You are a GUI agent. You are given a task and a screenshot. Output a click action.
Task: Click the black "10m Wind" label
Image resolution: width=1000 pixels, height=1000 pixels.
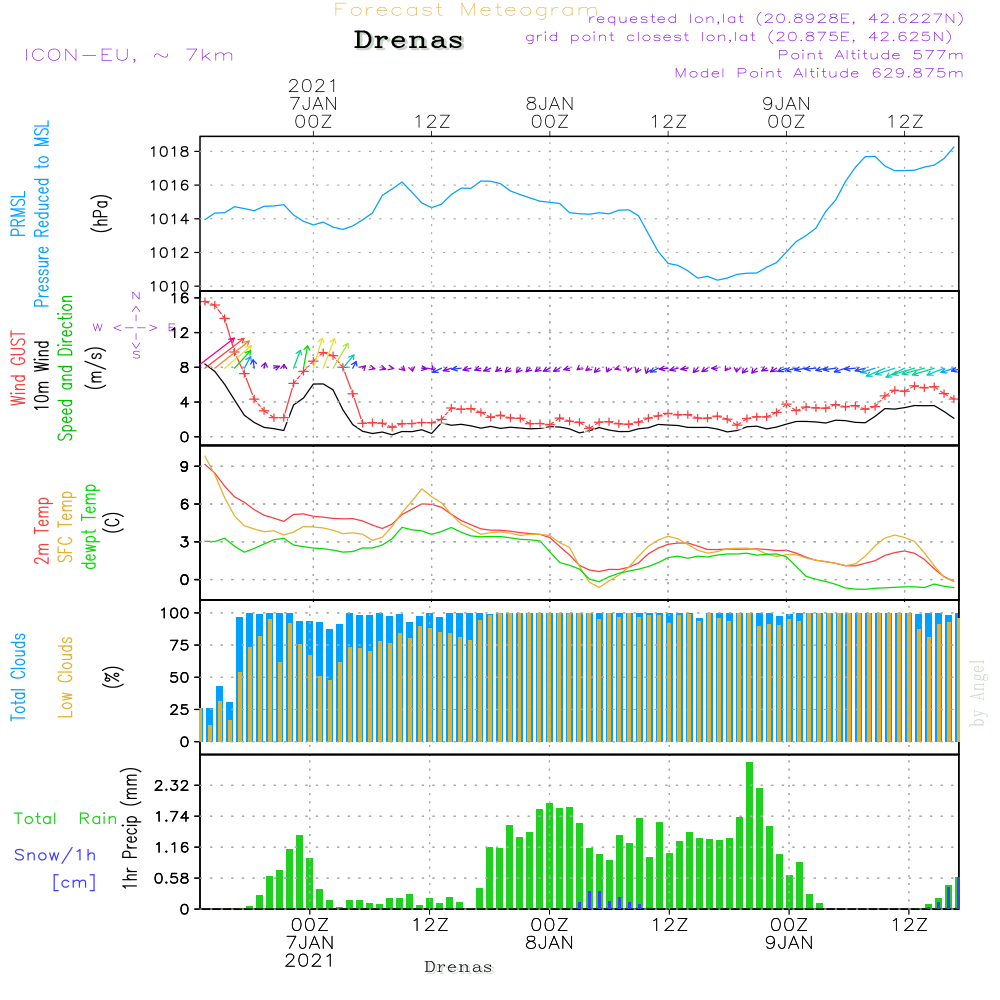41,375
